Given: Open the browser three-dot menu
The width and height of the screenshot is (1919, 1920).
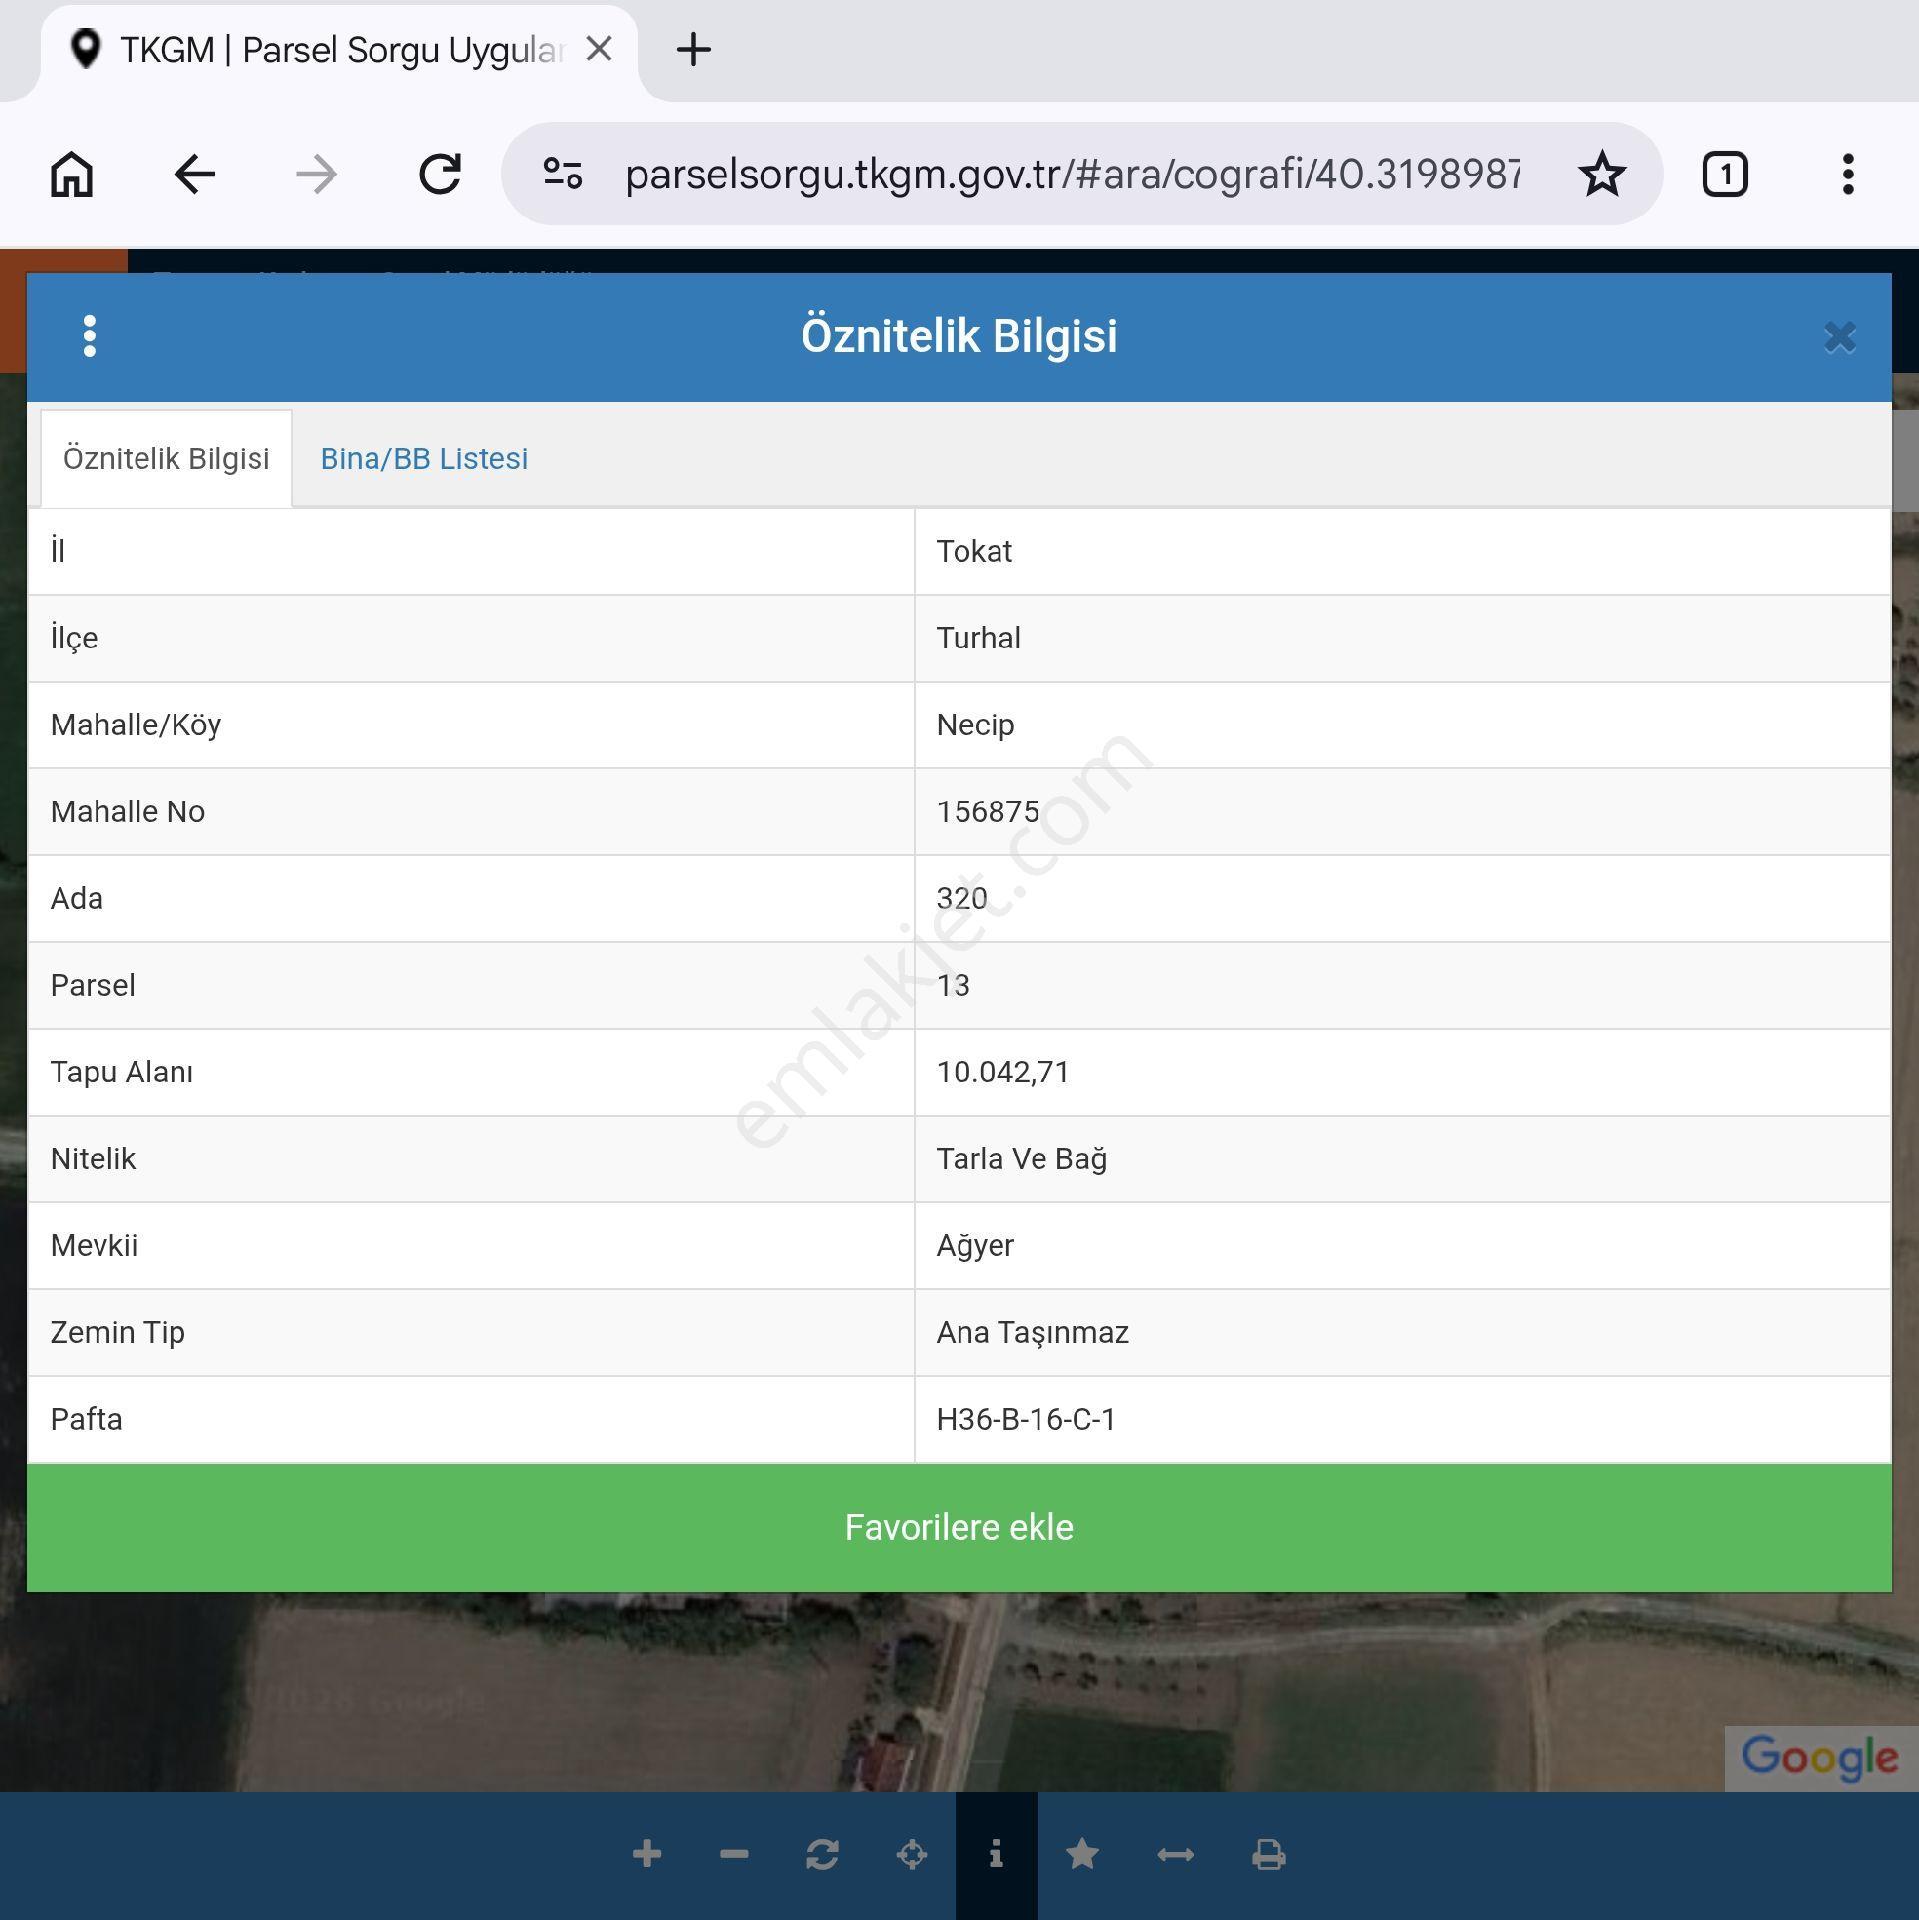Looking at the screenshot, I should click(x=1848, y=174).
